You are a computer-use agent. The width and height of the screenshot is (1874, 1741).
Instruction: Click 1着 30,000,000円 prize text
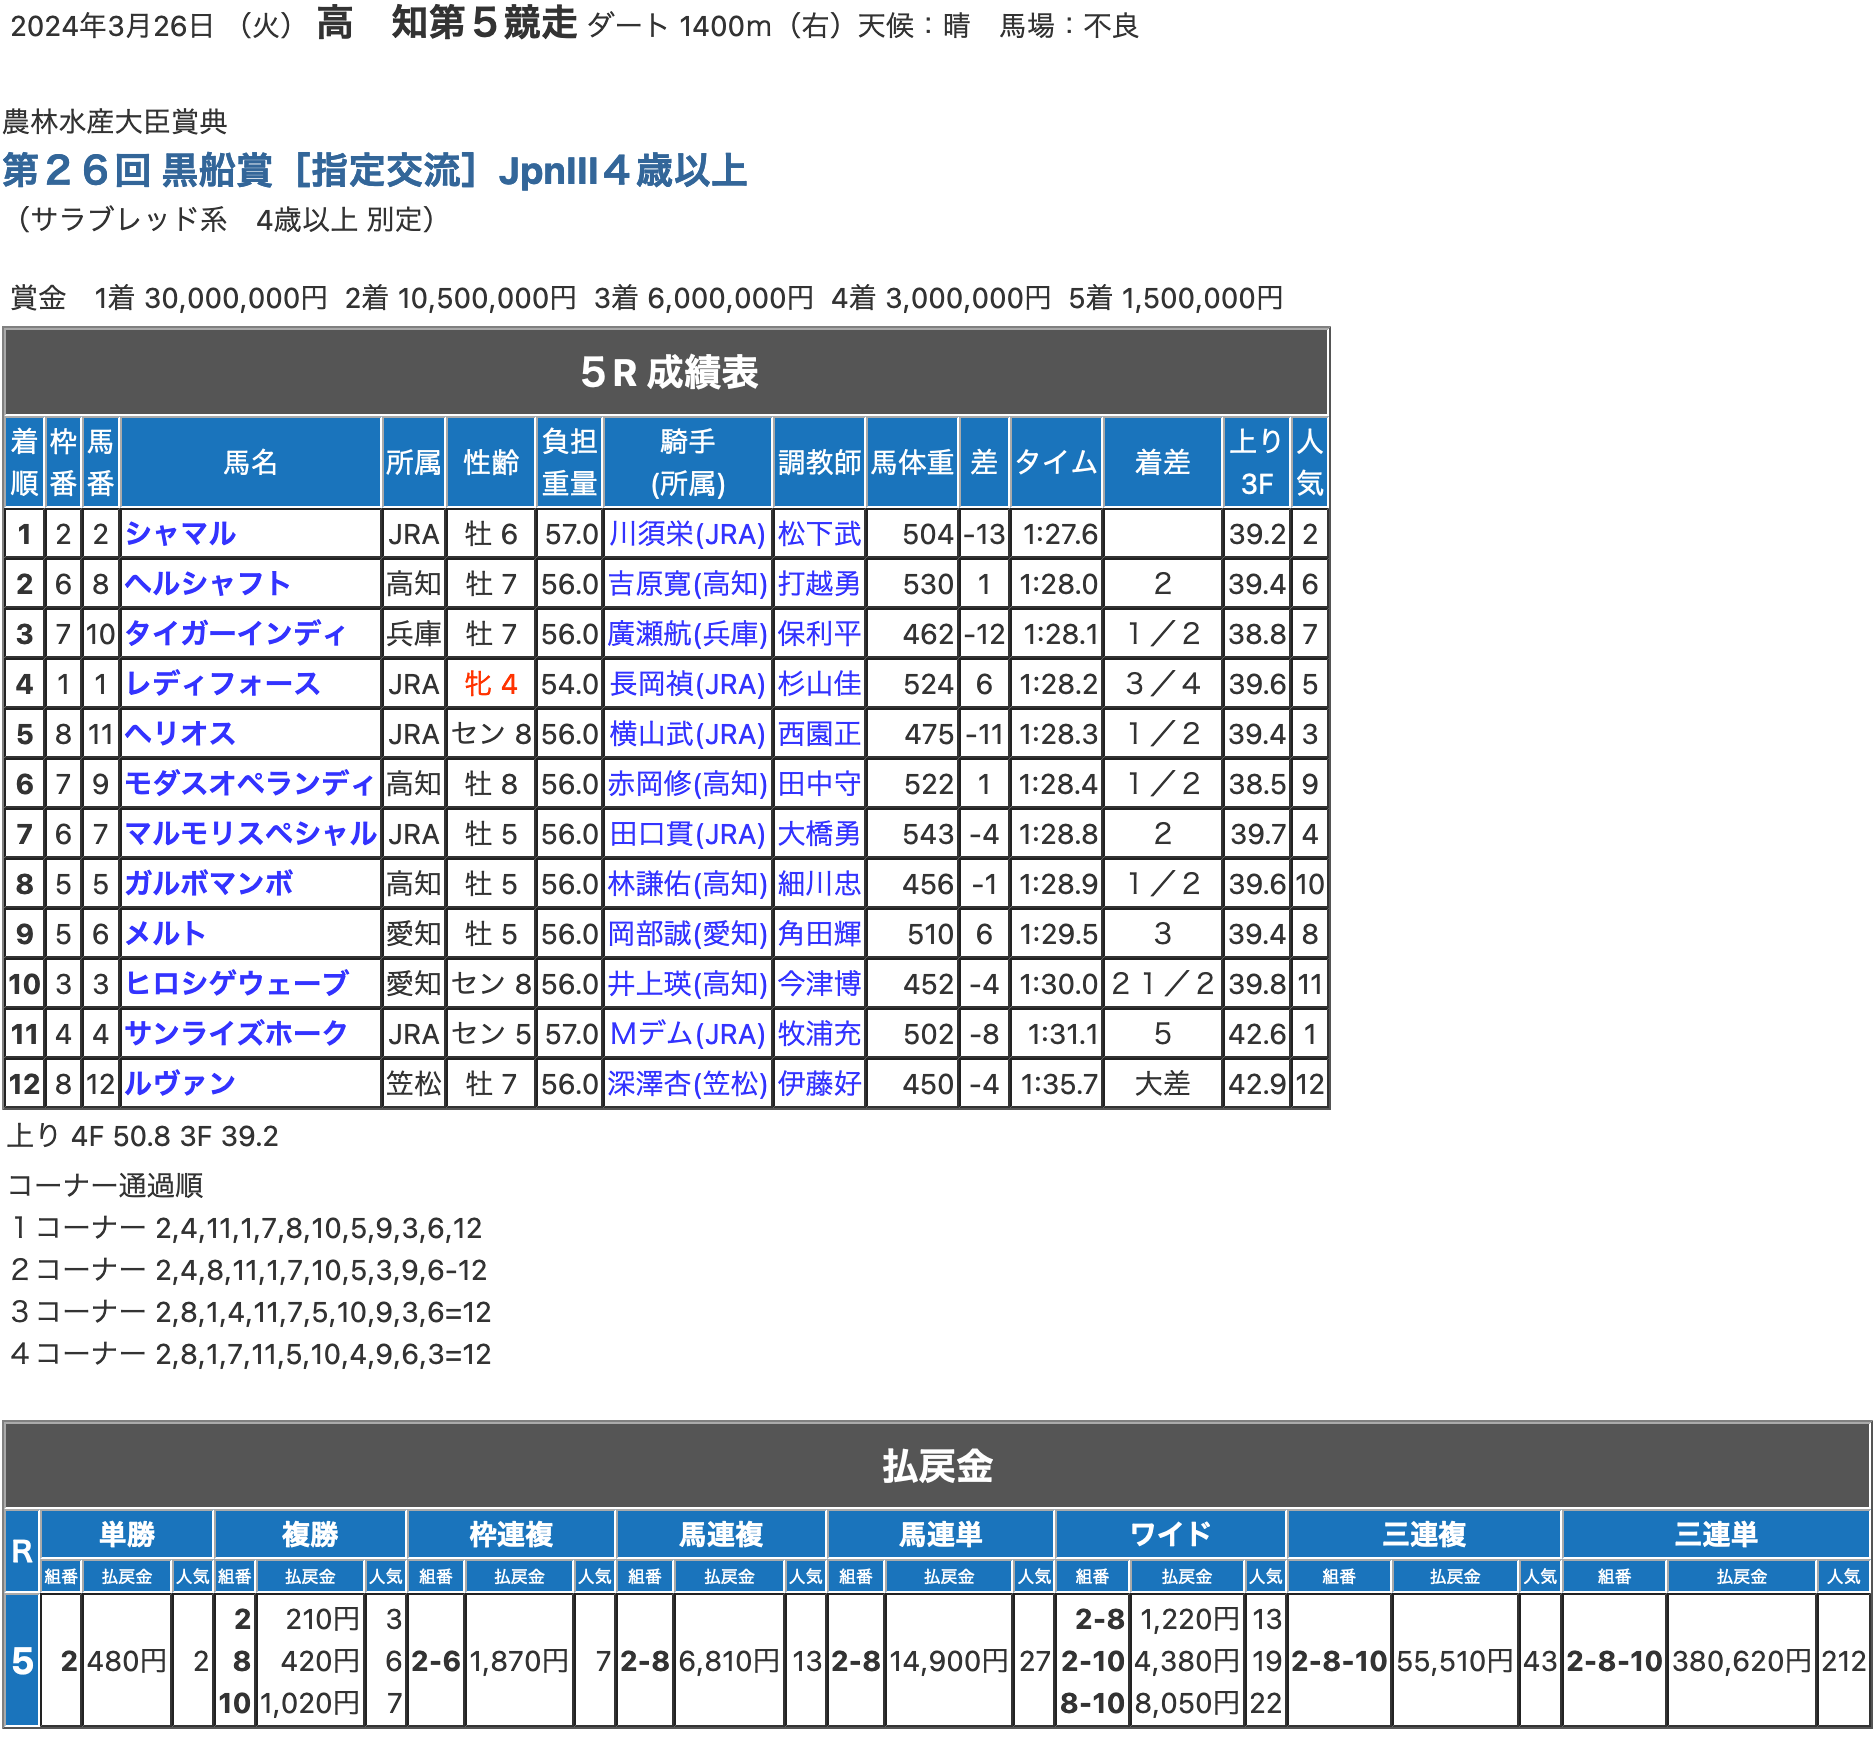tap(211, 298)
